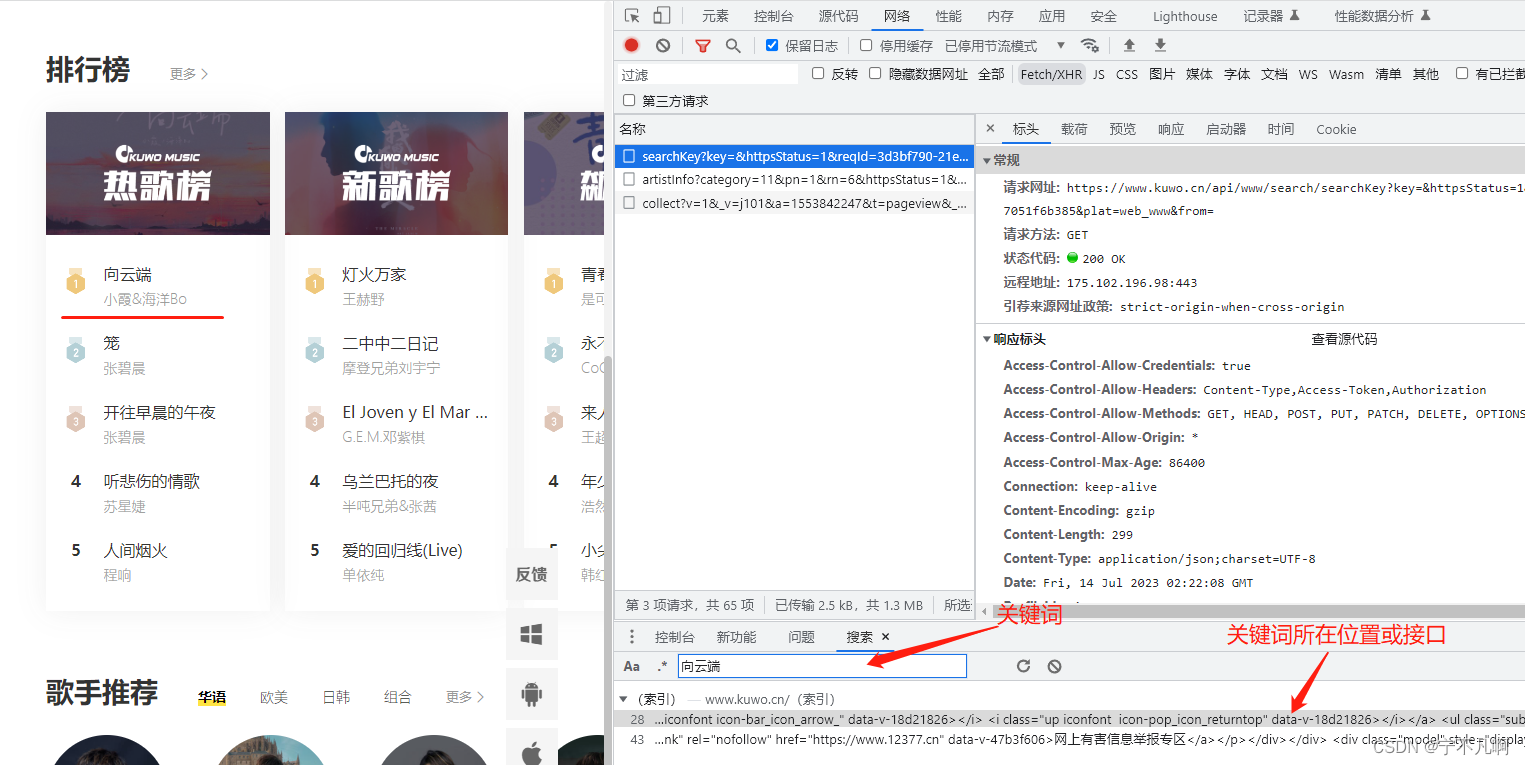Select the JS request filter

[x=1099, y=74]
